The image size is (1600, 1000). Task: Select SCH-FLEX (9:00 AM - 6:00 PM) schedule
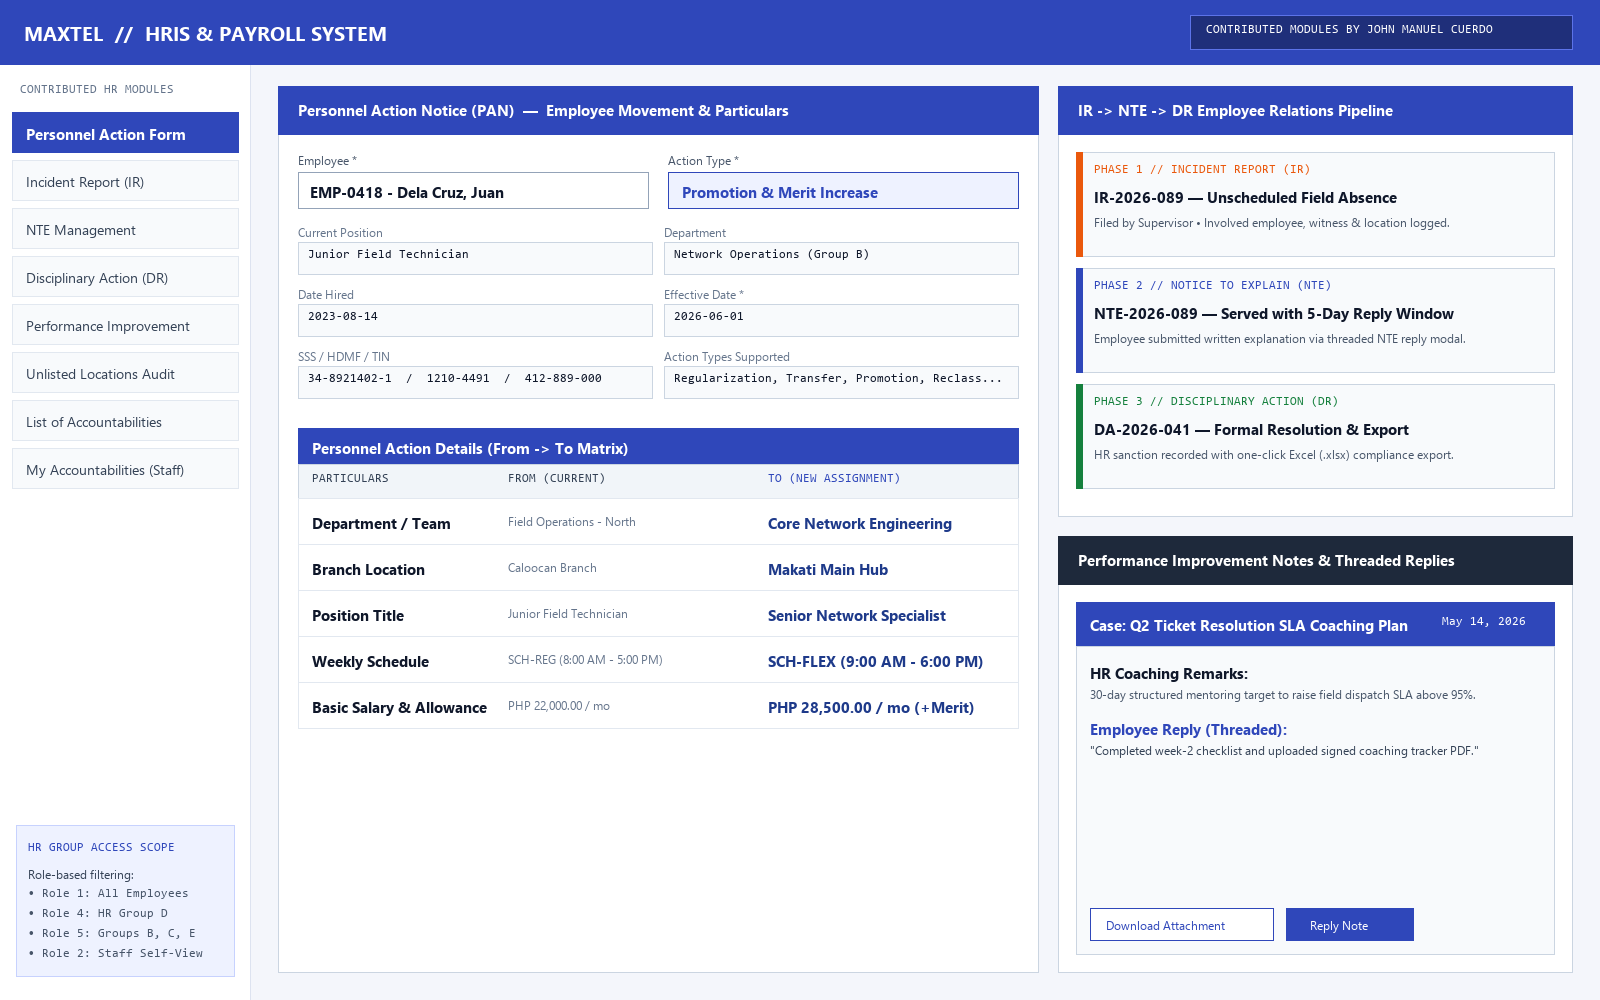pos(875,662)
